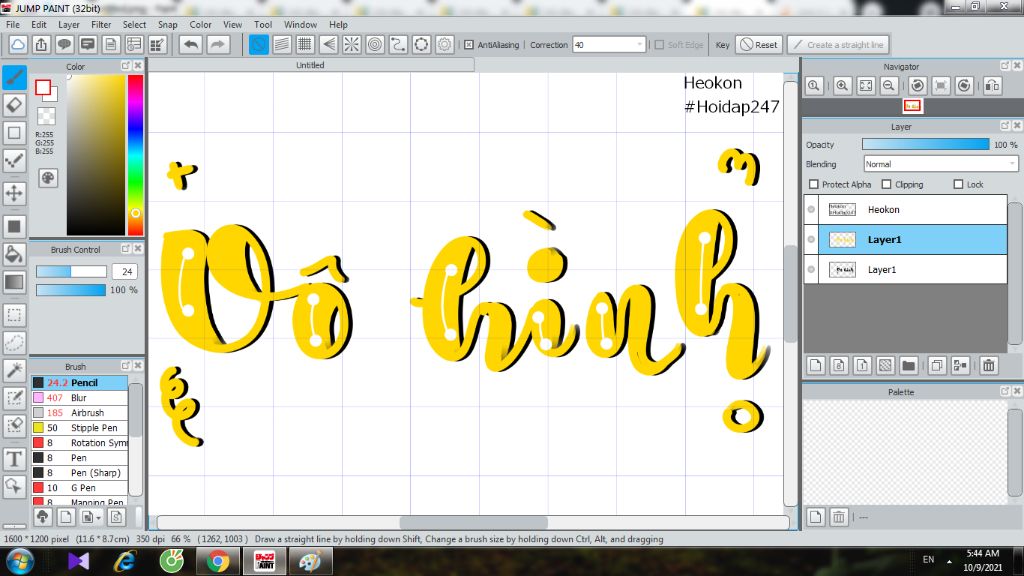1024x576 pixels.
Task: Open the Tool menu
Action: pyautogui.click(x=263, y=24)
